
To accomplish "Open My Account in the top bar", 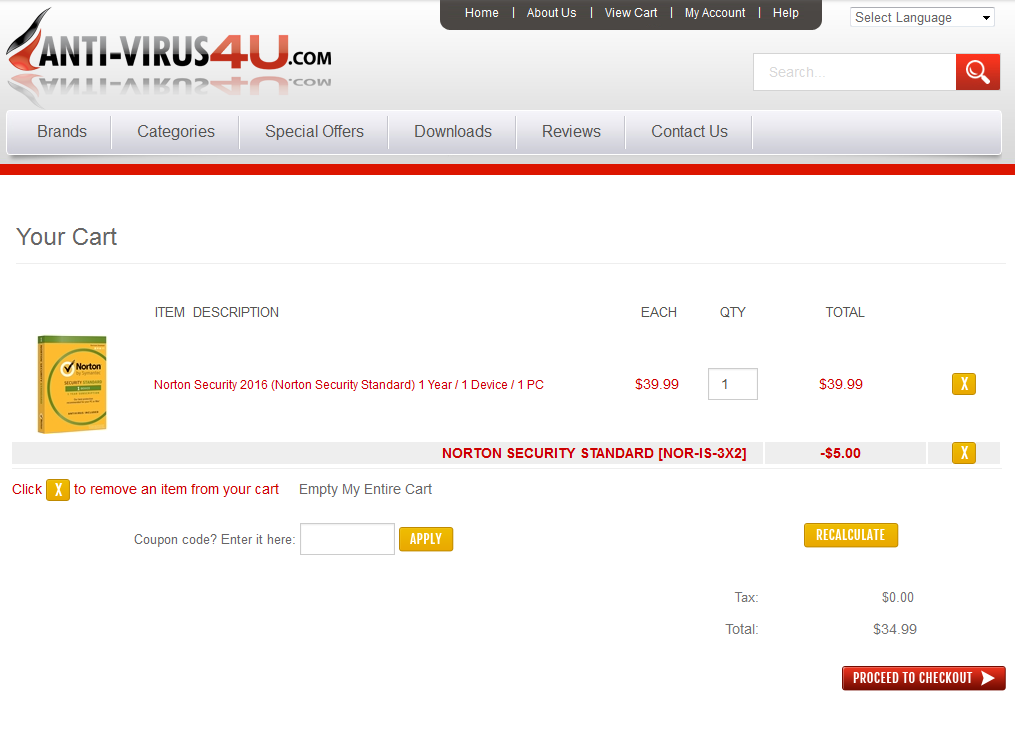I will coord(715,13).
